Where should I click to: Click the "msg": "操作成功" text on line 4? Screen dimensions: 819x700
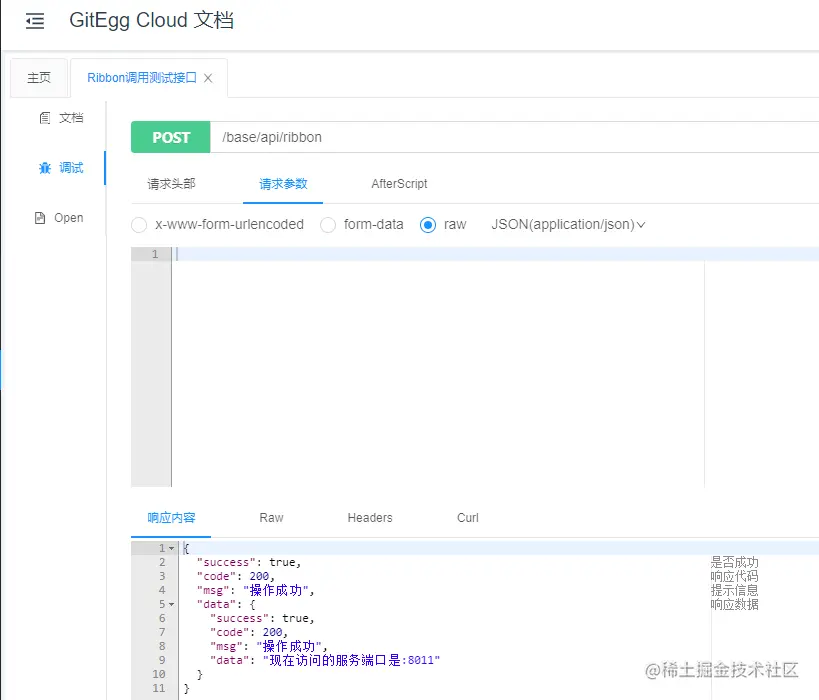pos(255,590)
